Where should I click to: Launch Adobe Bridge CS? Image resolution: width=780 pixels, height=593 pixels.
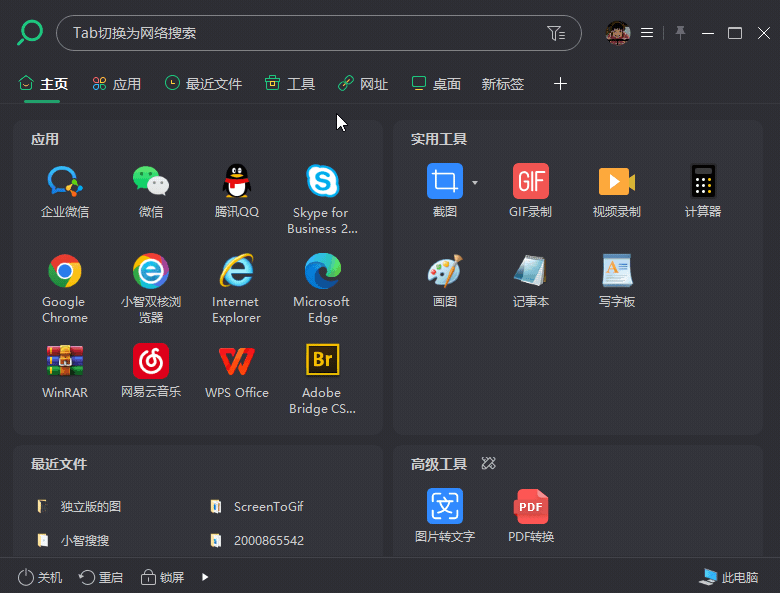pyautogui.click(x=322, y=379)
